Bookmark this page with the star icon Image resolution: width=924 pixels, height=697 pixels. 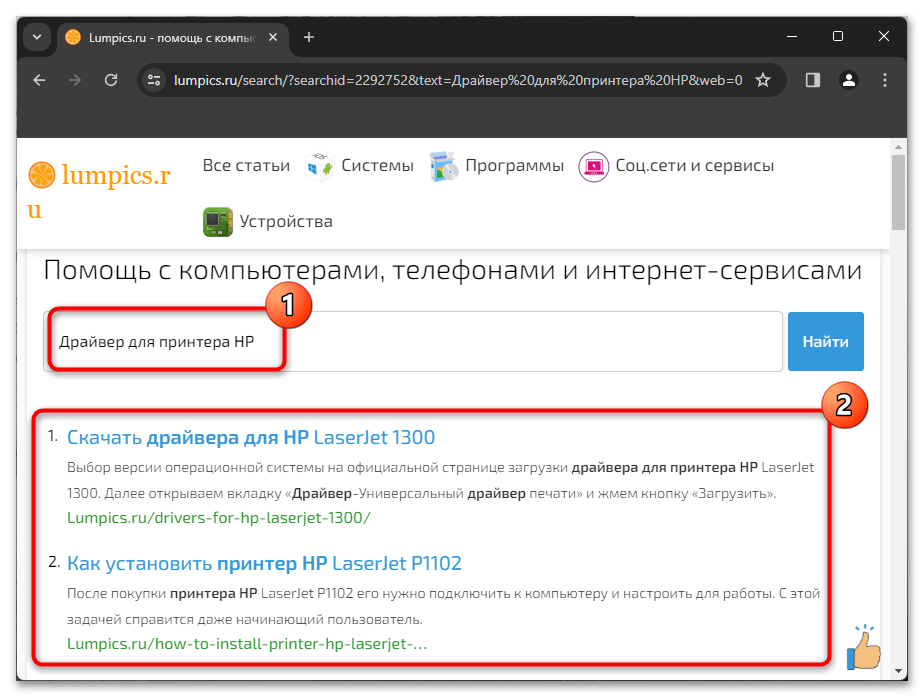pos(763,80)
